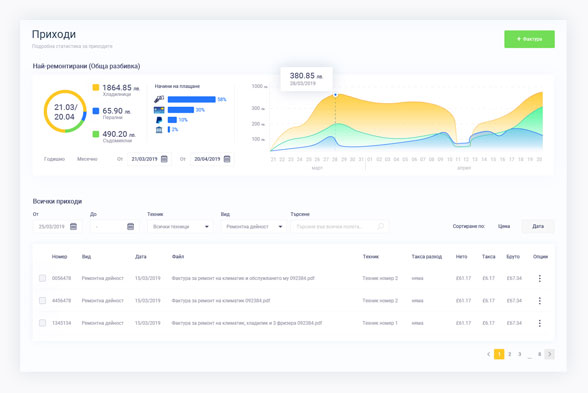Open options menu for invoice 4456478
Viewport: 588px width, 393px height.
(540, 300)
